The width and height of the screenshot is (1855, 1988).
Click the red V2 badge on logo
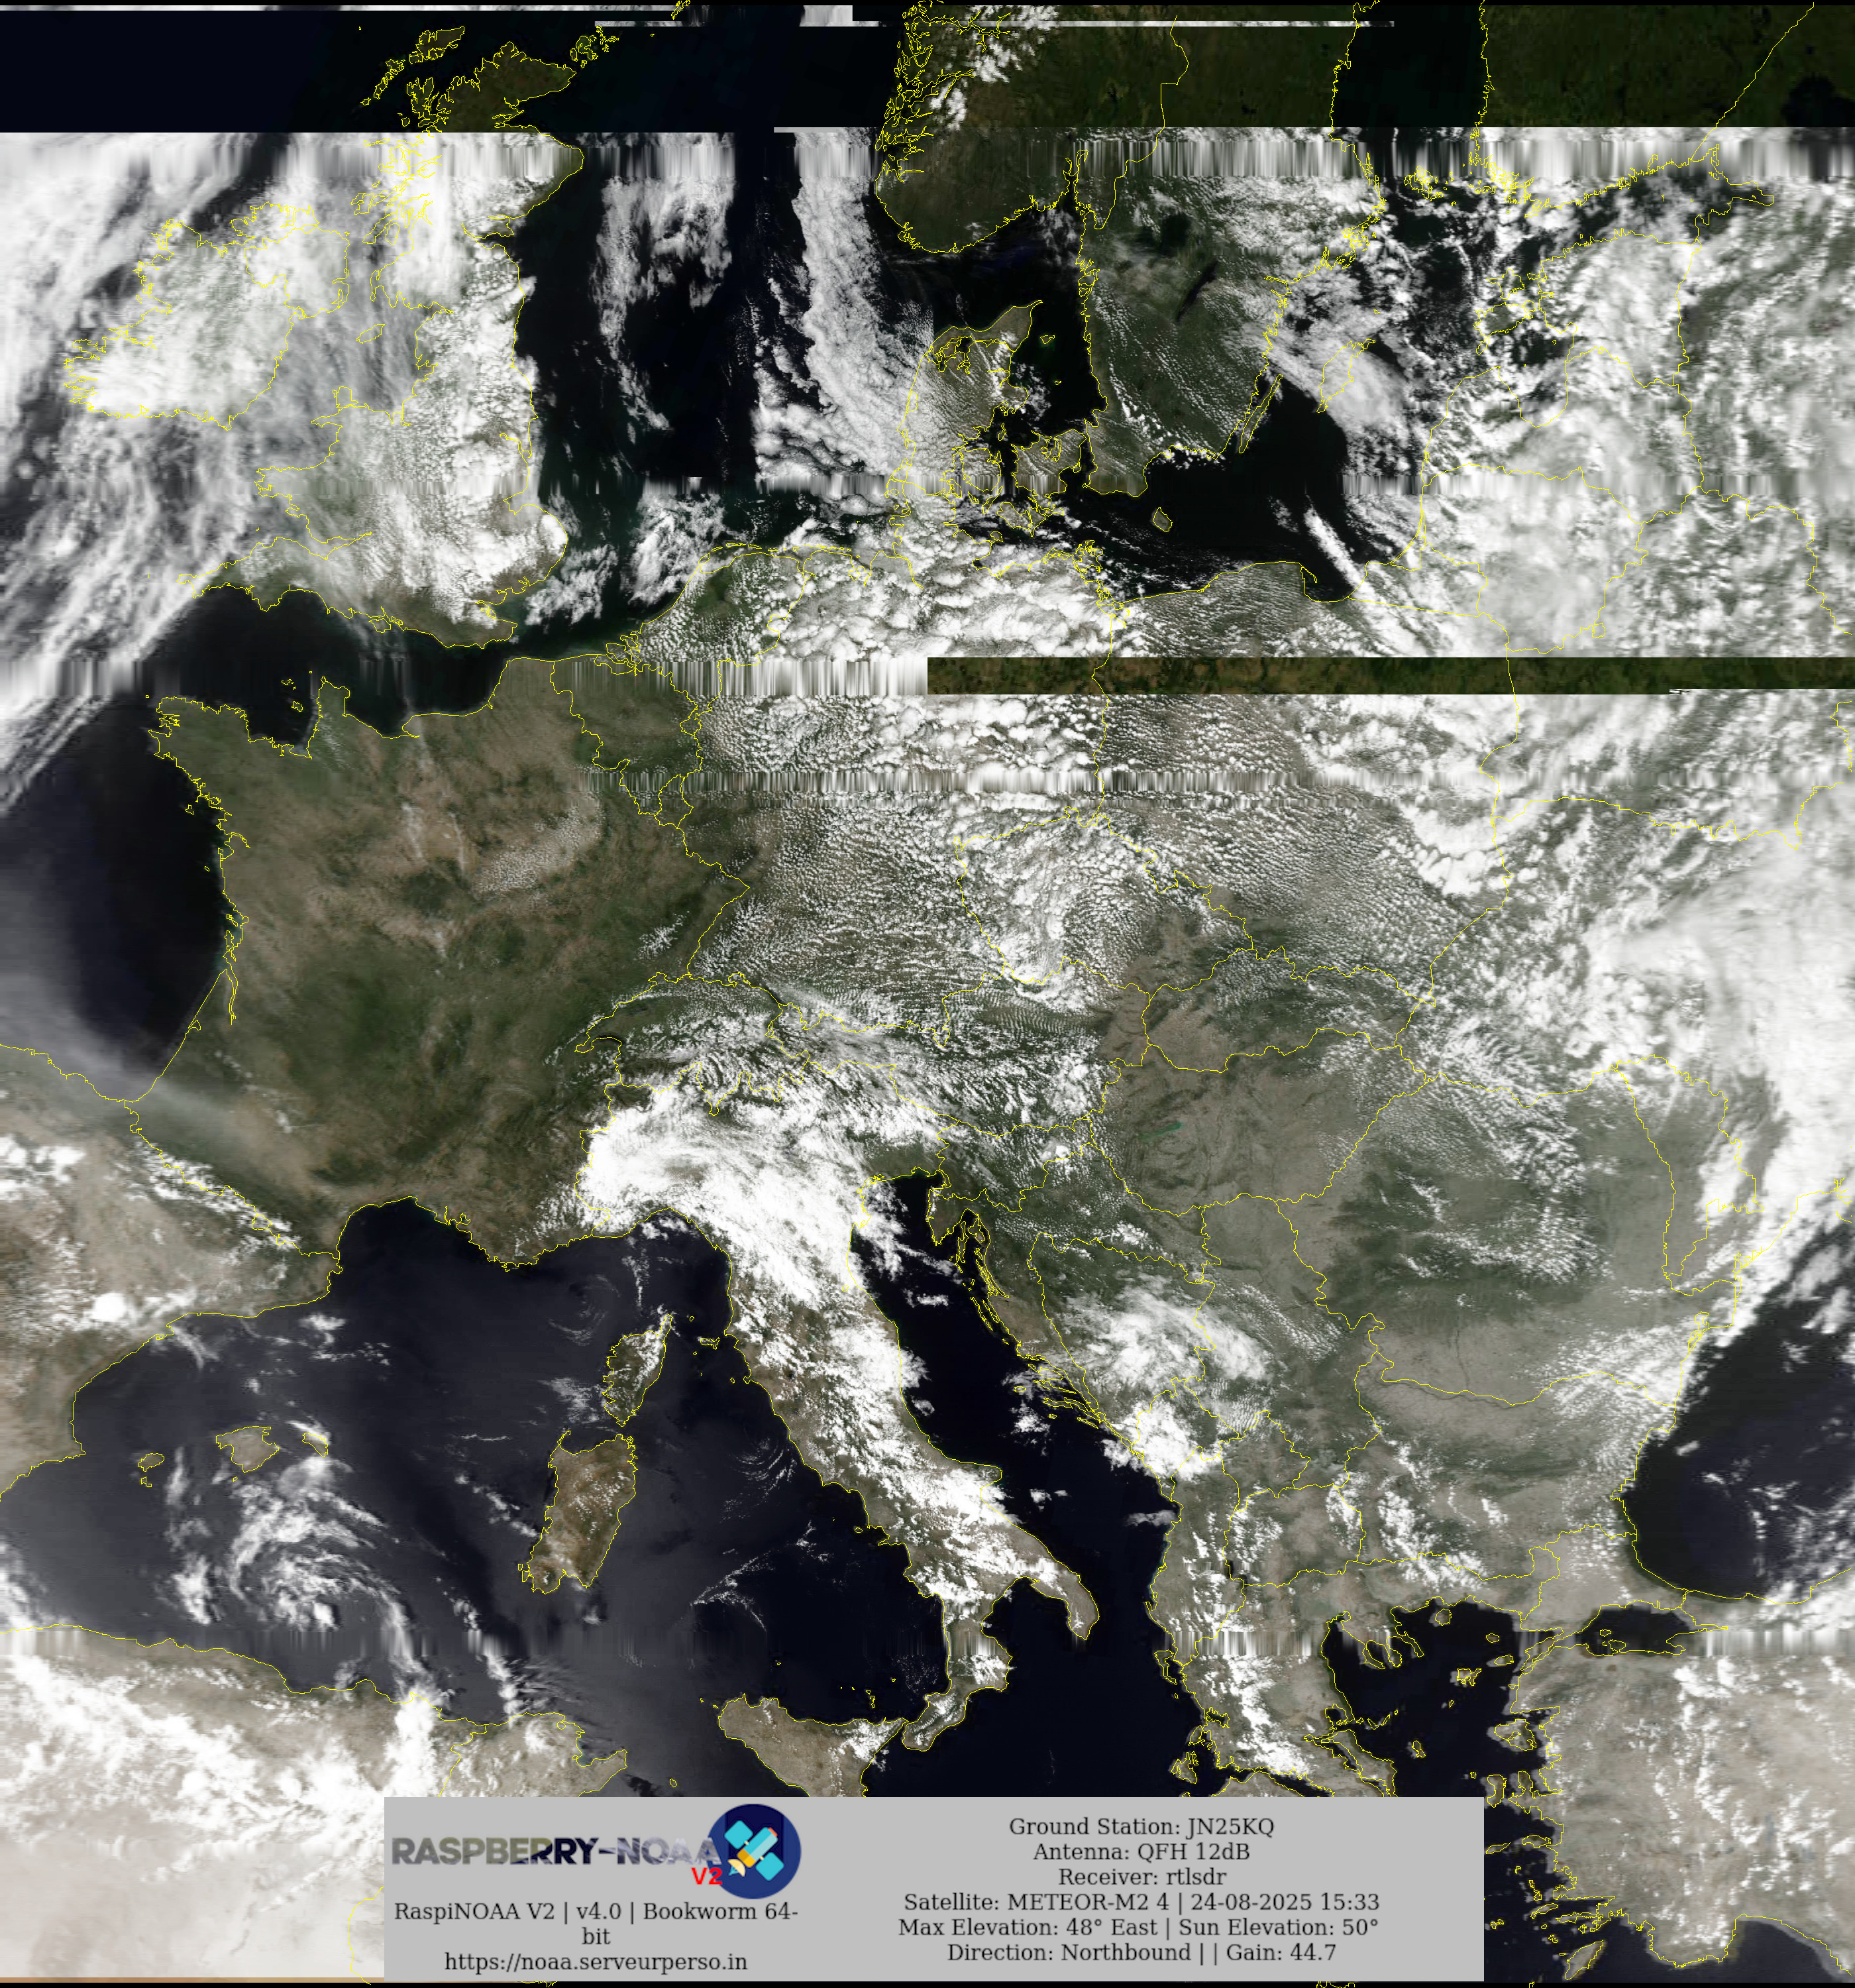tap(706, 1876)
